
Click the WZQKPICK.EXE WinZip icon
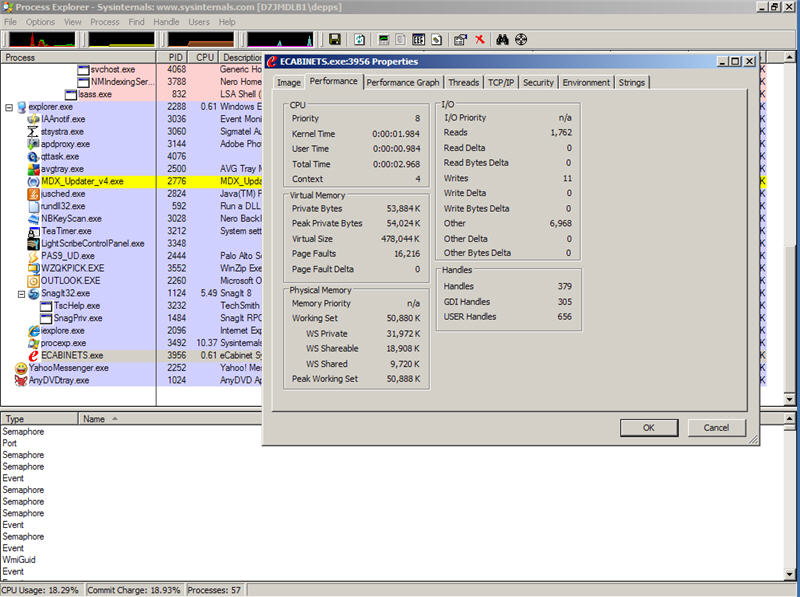pos(33,268)
